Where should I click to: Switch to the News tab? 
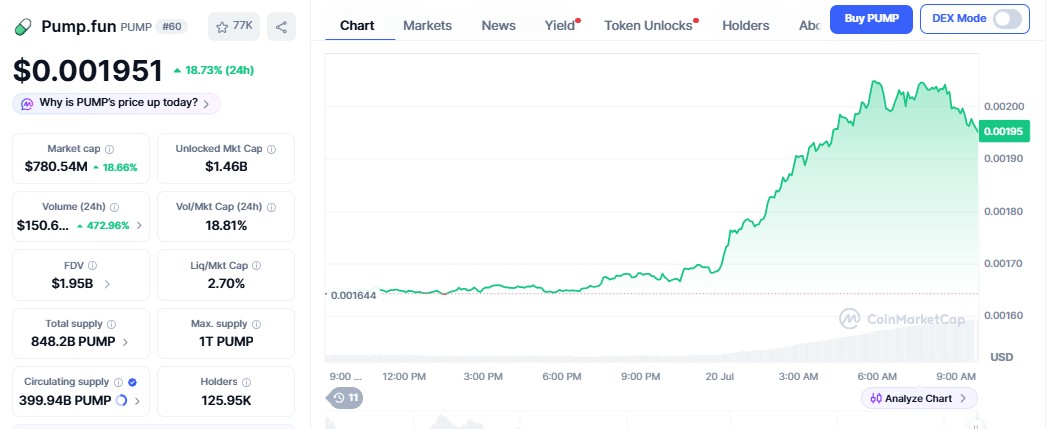[498, 25]
